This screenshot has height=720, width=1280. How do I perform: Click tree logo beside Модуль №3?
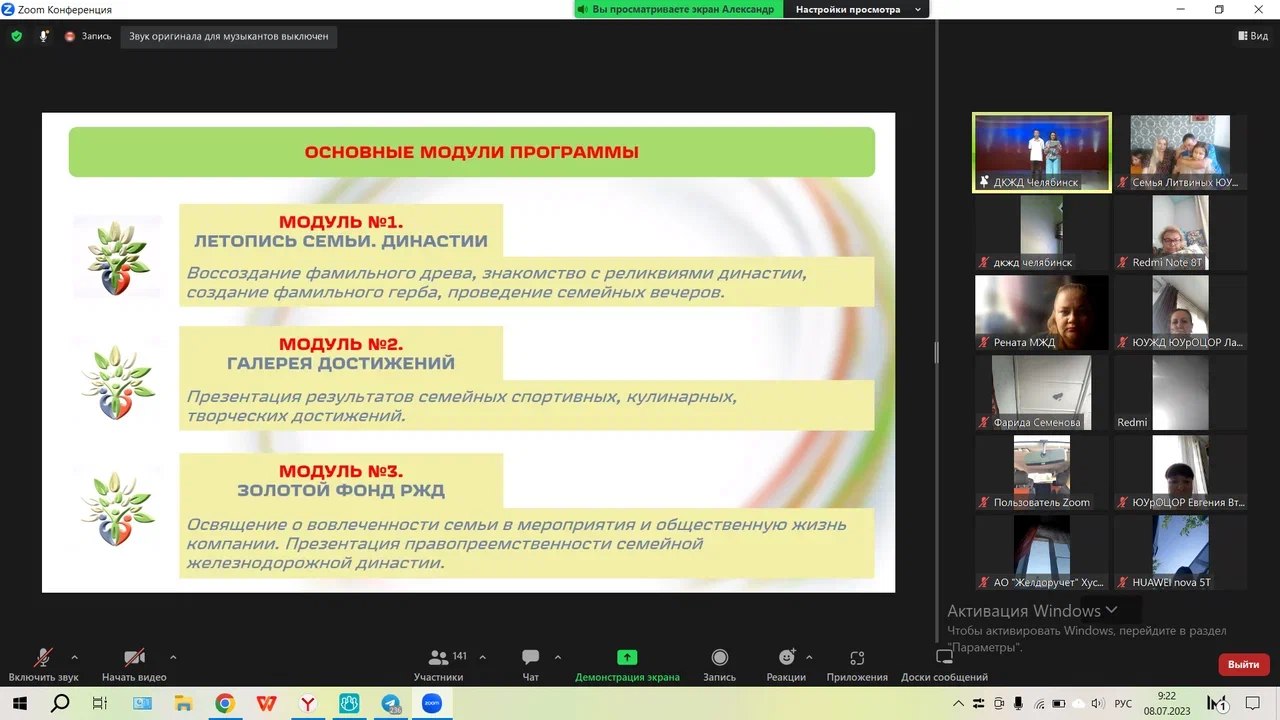click(x=117, y=508)
